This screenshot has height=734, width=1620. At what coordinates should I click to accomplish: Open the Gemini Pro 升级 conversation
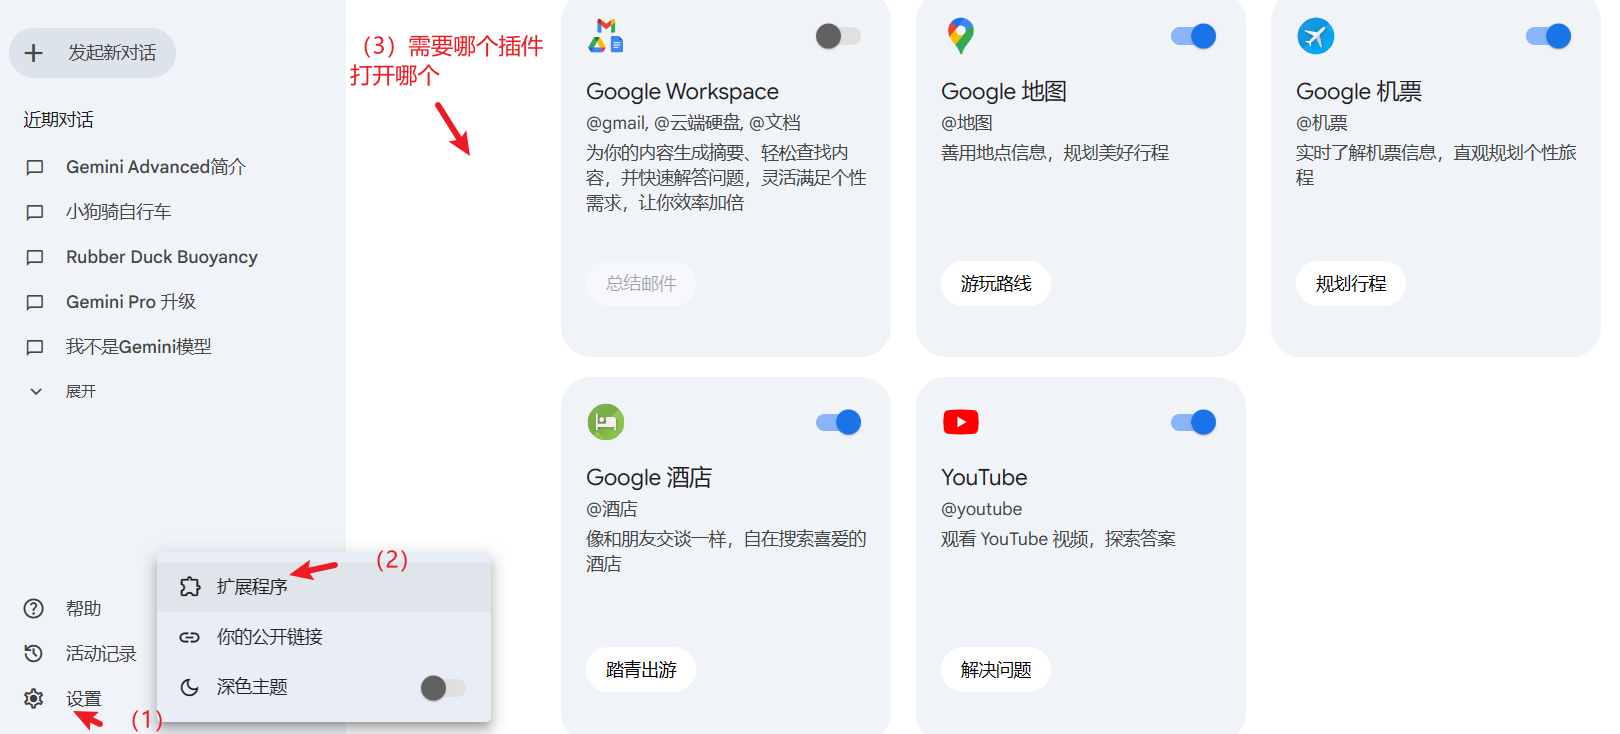click(131, 302)
